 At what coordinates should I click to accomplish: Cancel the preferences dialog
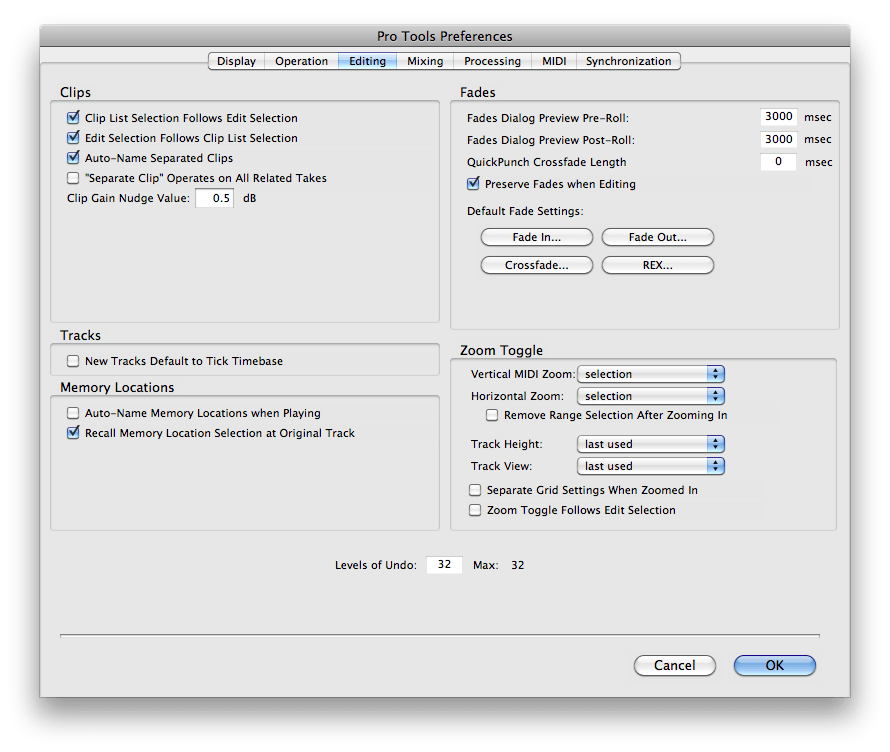click(675, 665)
